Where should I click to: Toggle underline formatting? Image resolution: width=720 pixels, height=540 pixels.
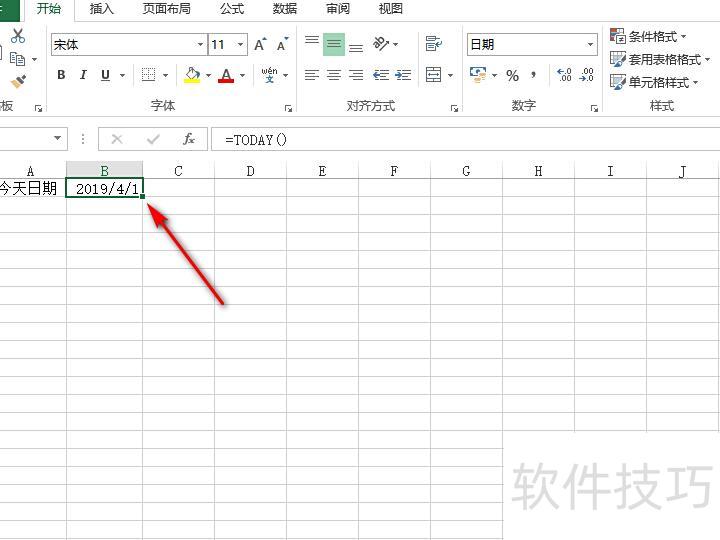coord(105,75)
